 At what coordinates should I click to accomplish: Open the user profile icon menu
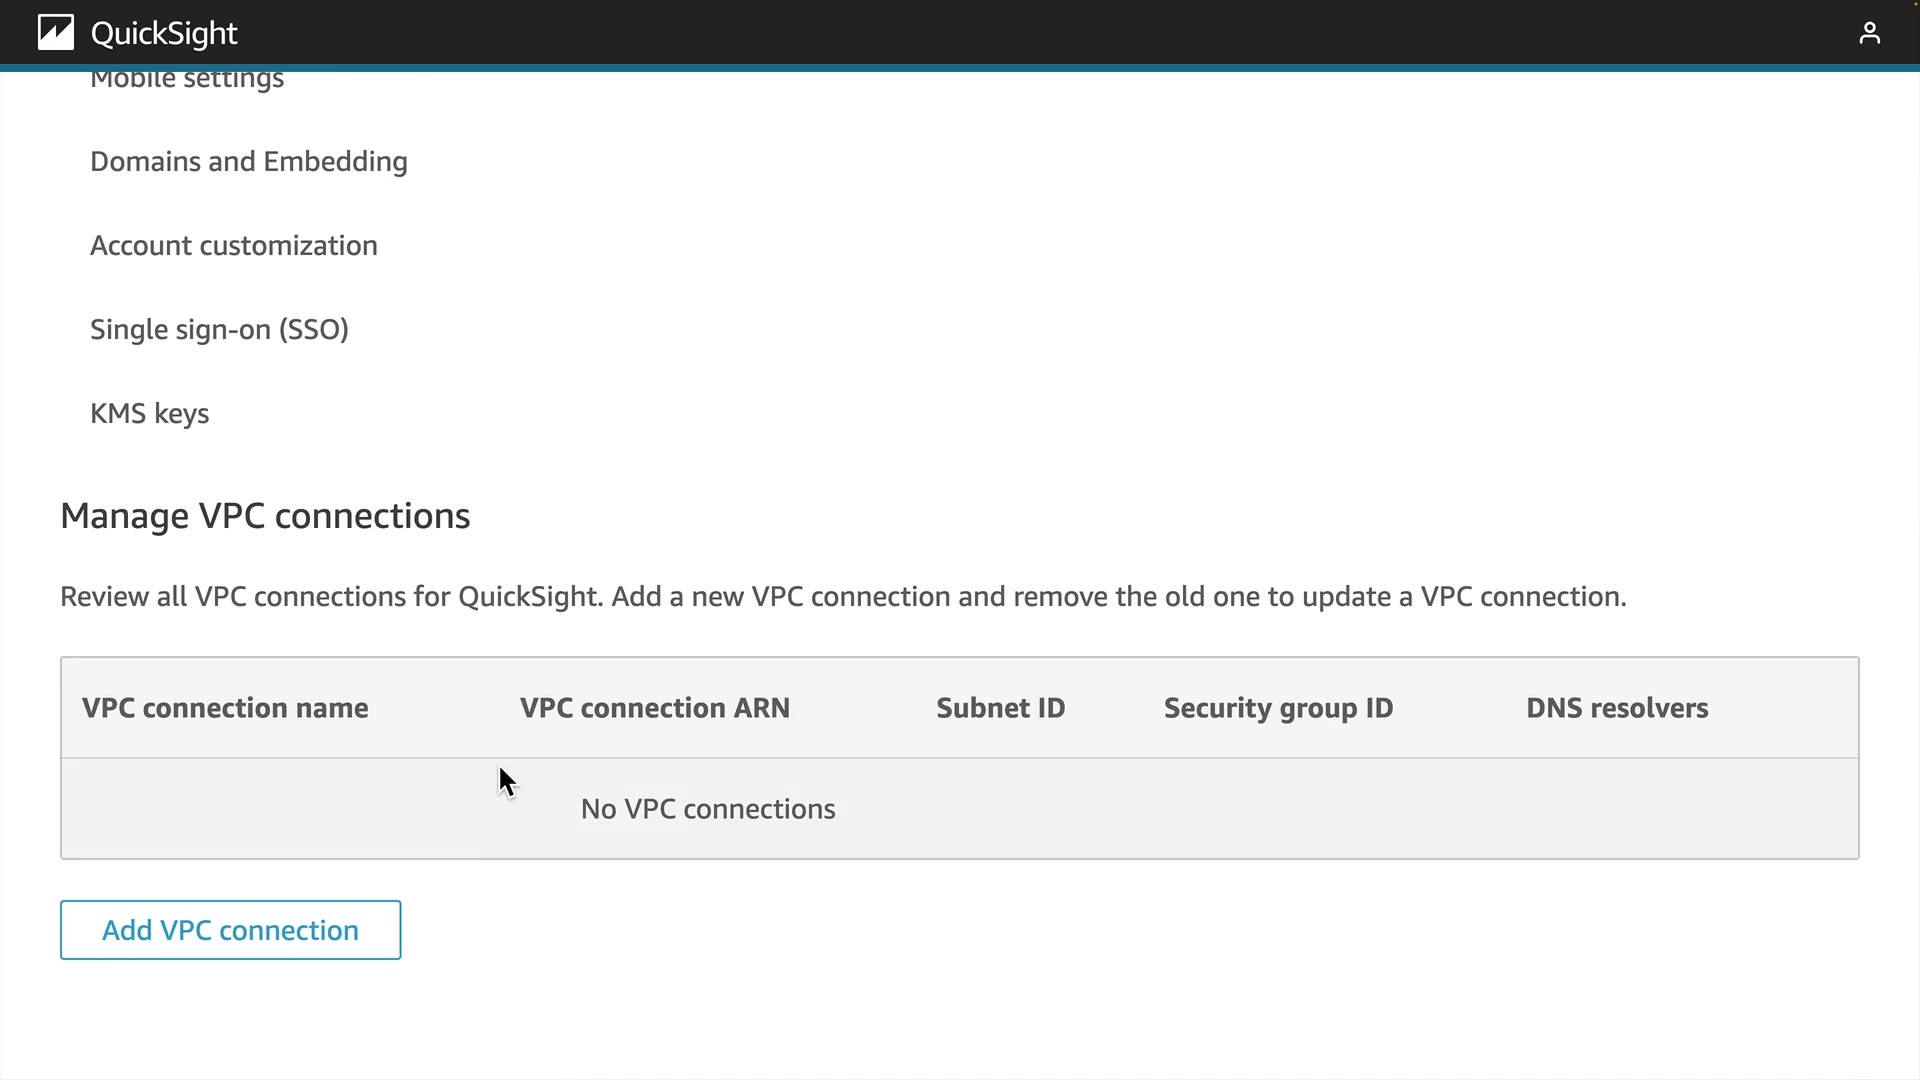click(x=1869, y=34)
